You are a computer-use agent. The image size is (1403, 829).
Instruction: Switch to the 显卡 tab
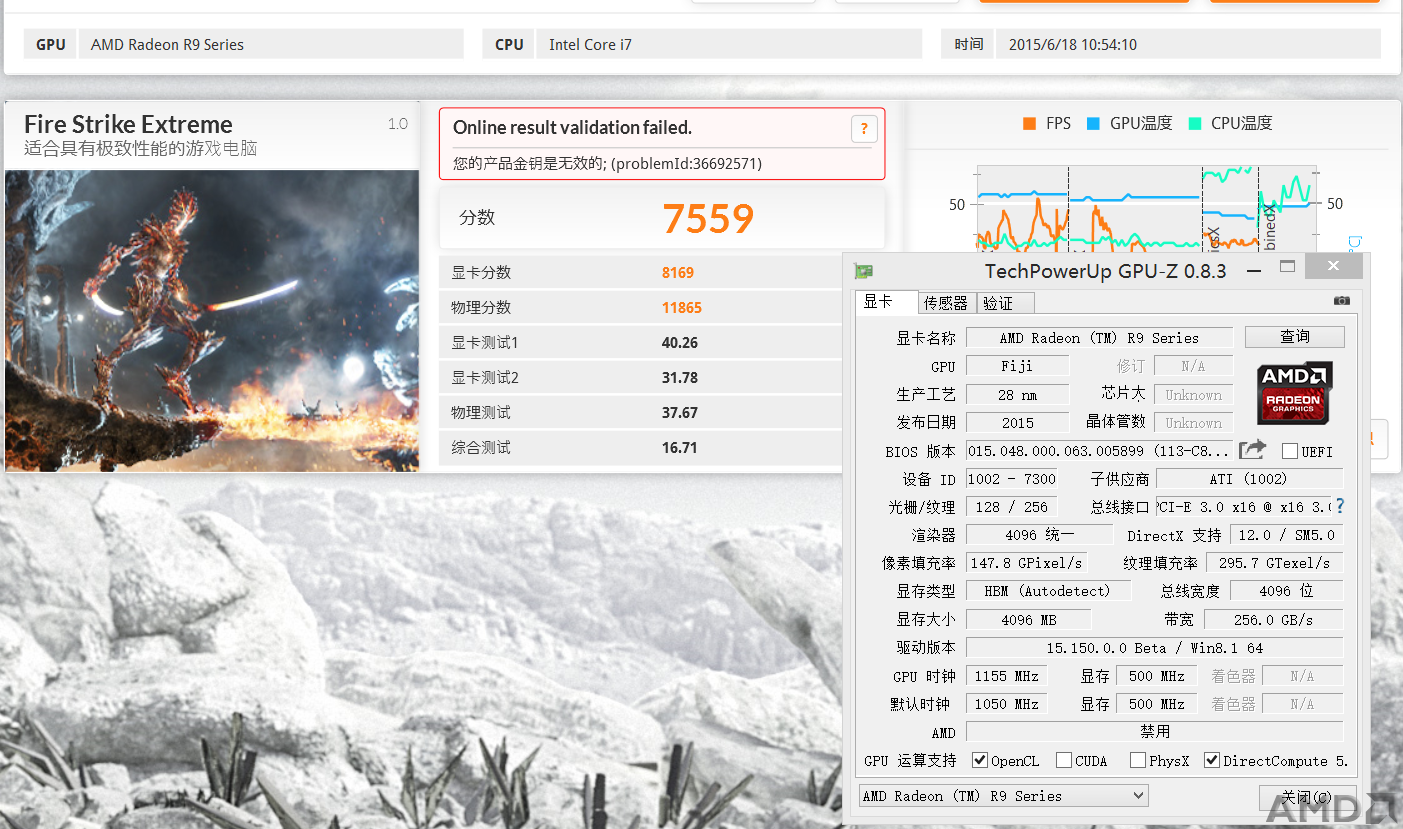887,302
